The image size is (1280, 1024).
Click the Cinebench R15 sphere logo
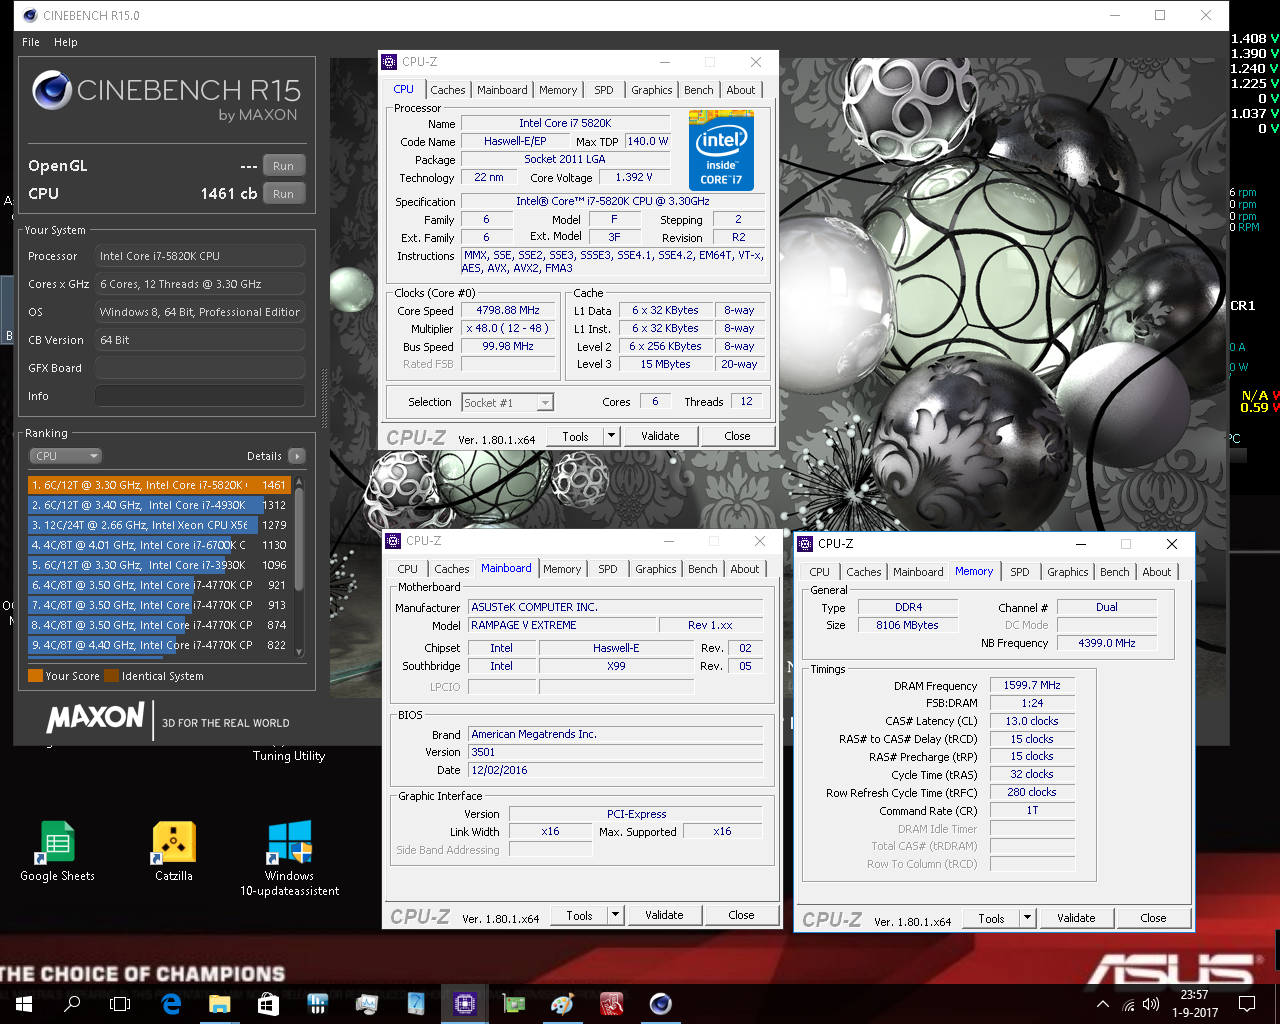click(x=52, y=91)
